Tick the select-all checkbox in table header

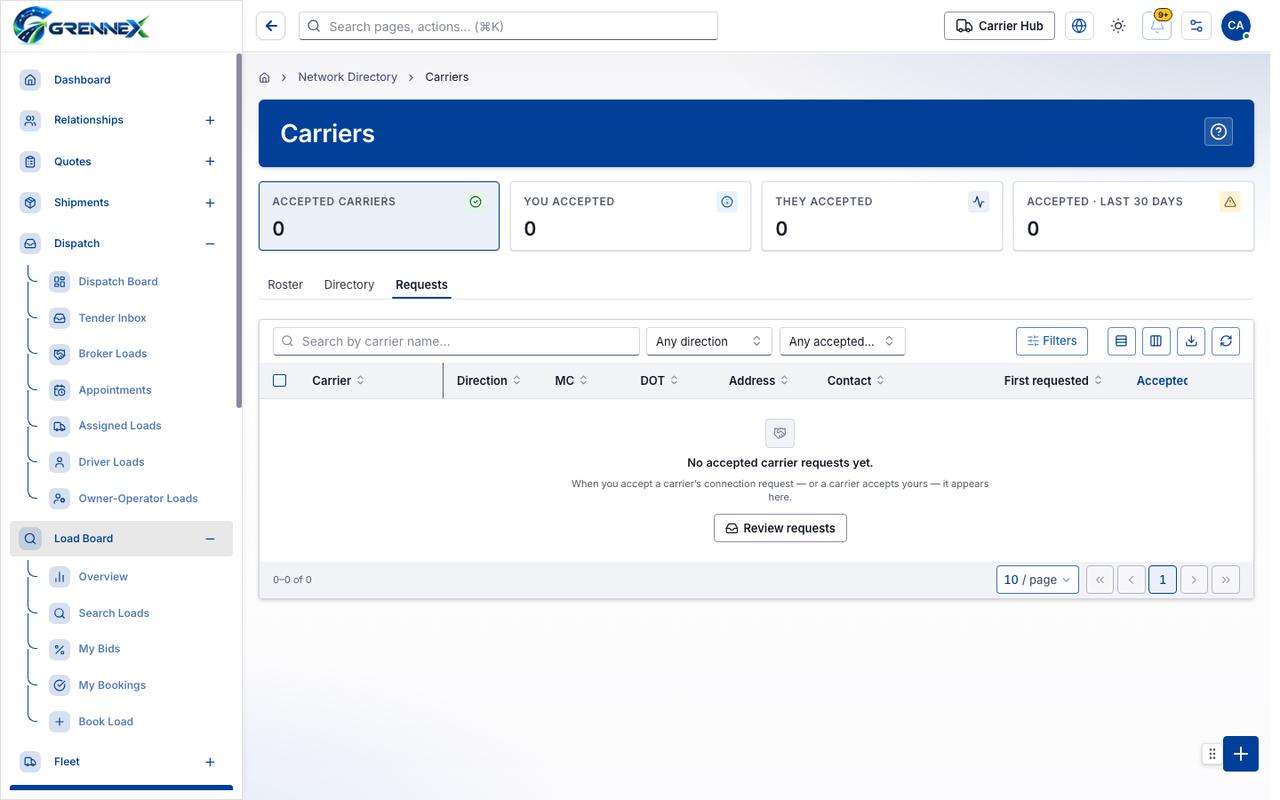280,381
